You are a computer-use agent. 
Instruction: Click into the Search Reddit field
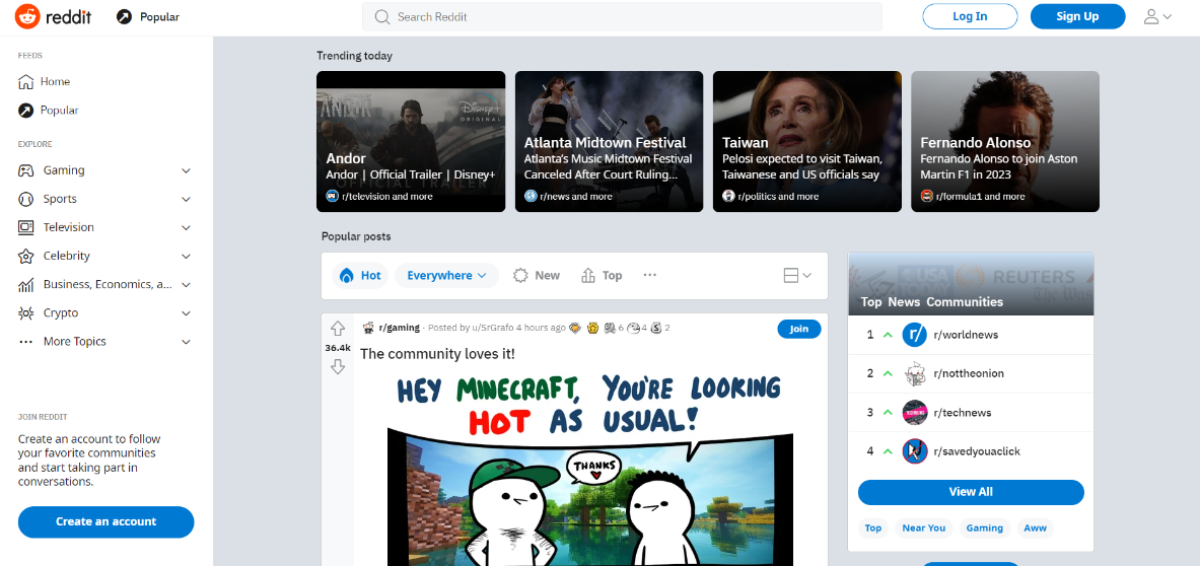coord(622,17)
